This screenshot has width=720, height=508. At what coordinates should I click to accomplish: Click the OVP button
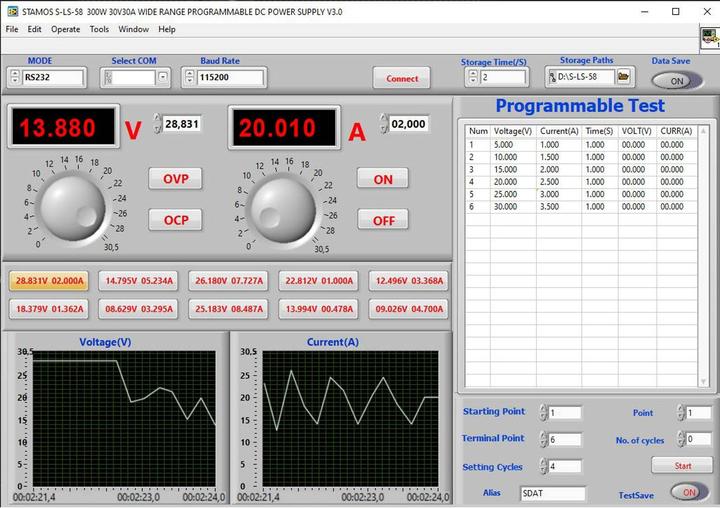tap(176, 179)
